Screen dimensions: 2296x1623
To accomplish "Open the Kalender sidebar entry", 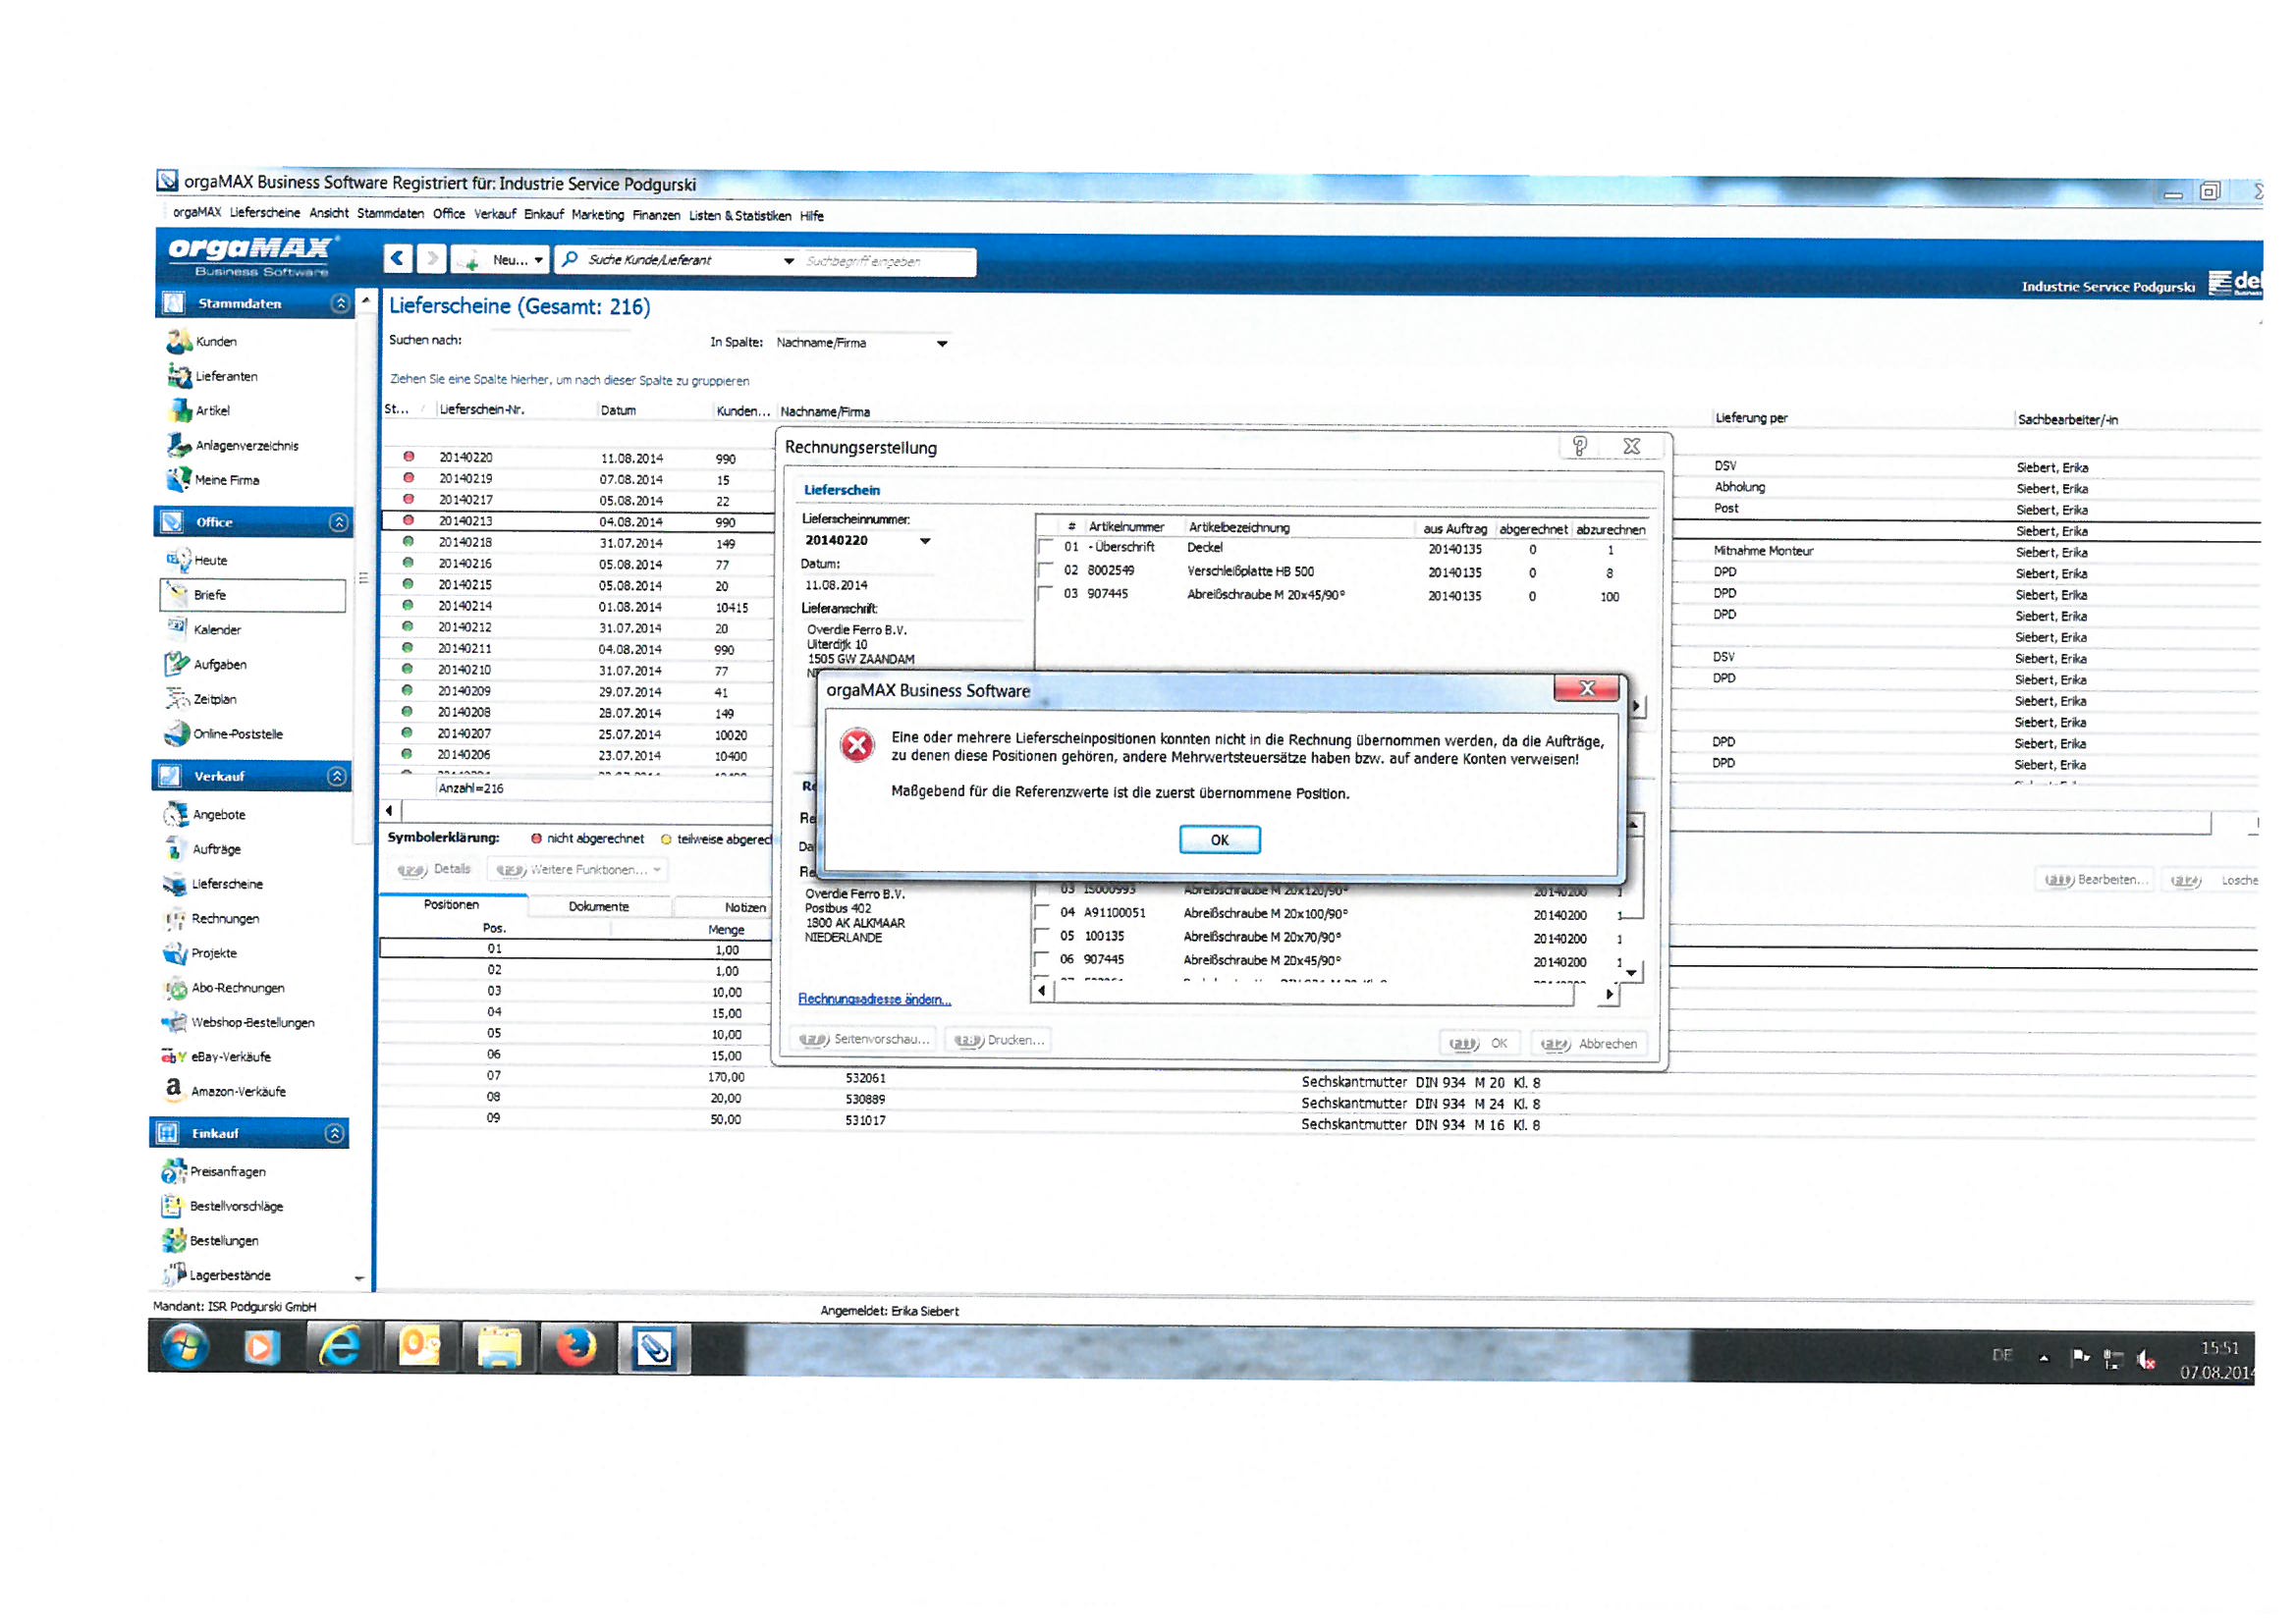I will pyautogui.click(x=203, y=630).
